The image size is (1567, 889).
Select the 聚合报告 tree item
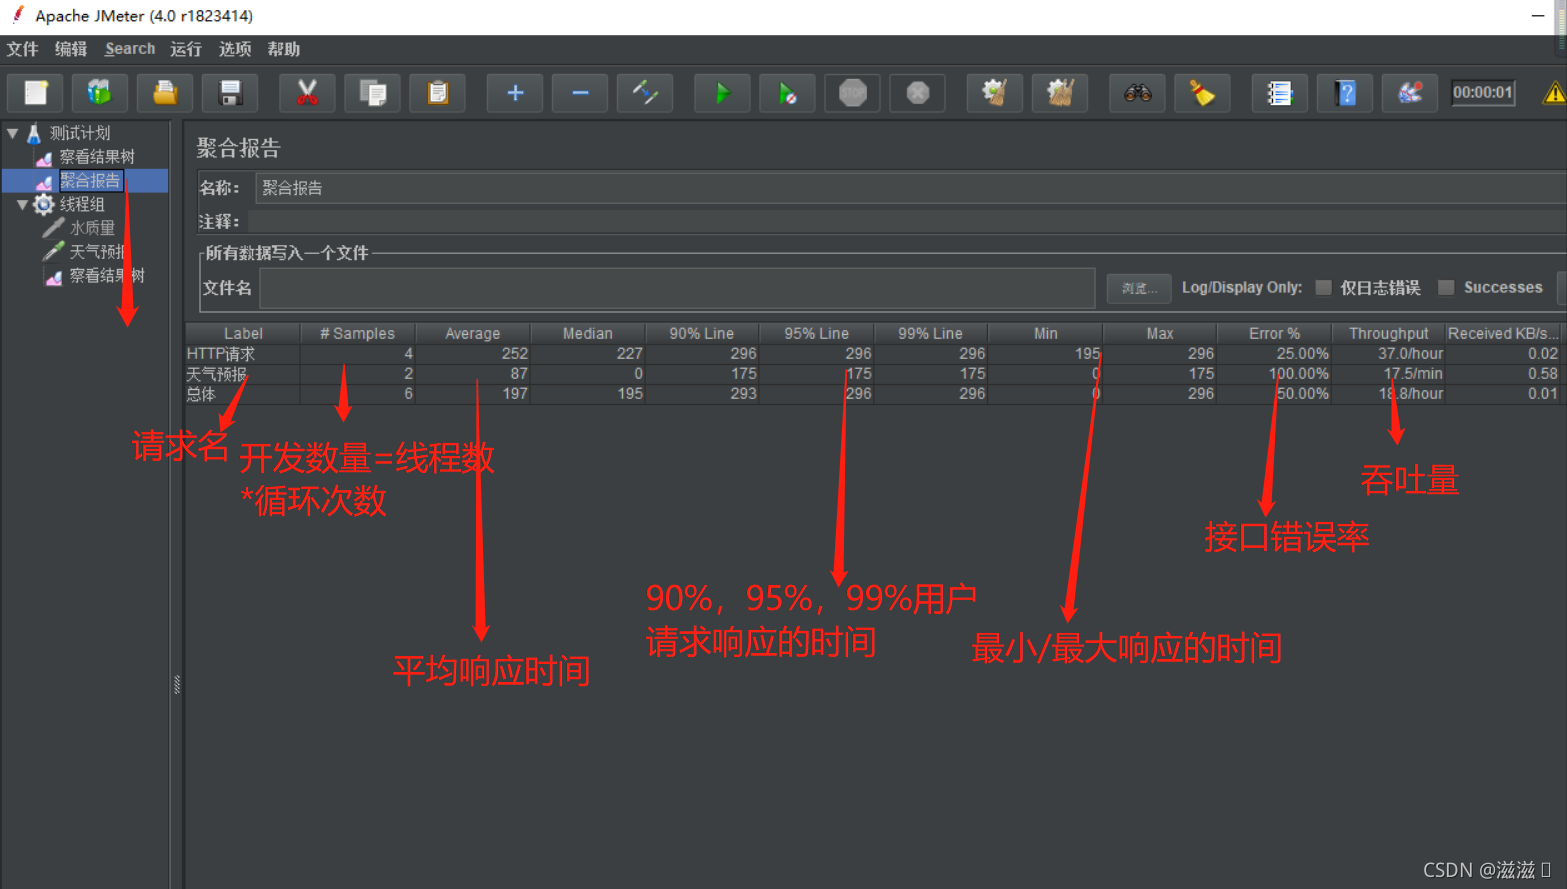point(90,180)
